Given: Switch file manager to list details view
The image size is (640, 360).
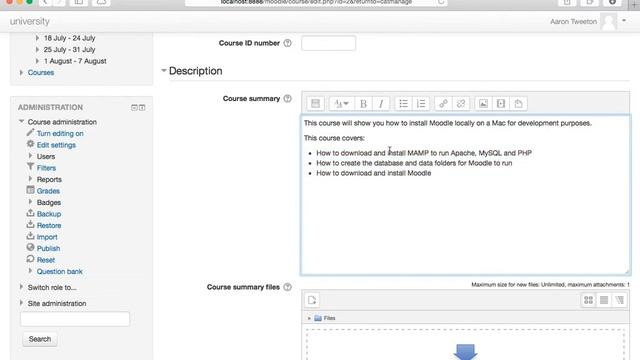Looking at the screenshot, I should pos(604,300).
